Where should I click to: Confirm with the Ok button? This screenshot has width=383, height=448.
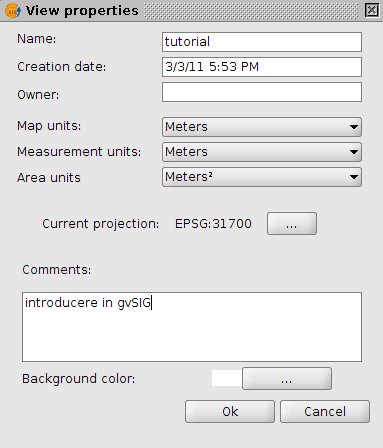(230, 412)
